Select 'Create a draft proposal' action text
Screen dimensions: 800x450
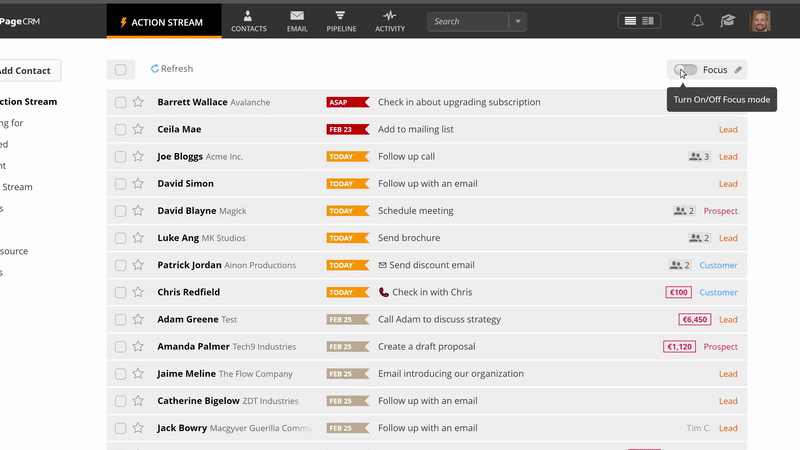tap(427, 346)
